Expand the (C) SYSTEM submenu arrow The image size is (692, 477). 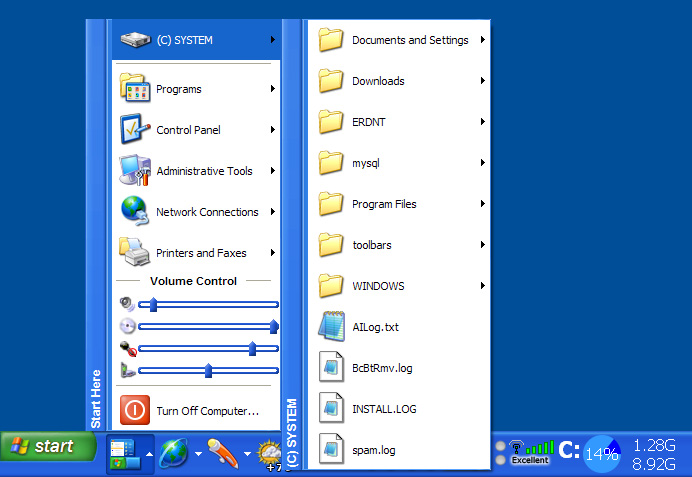coord(273,40)
